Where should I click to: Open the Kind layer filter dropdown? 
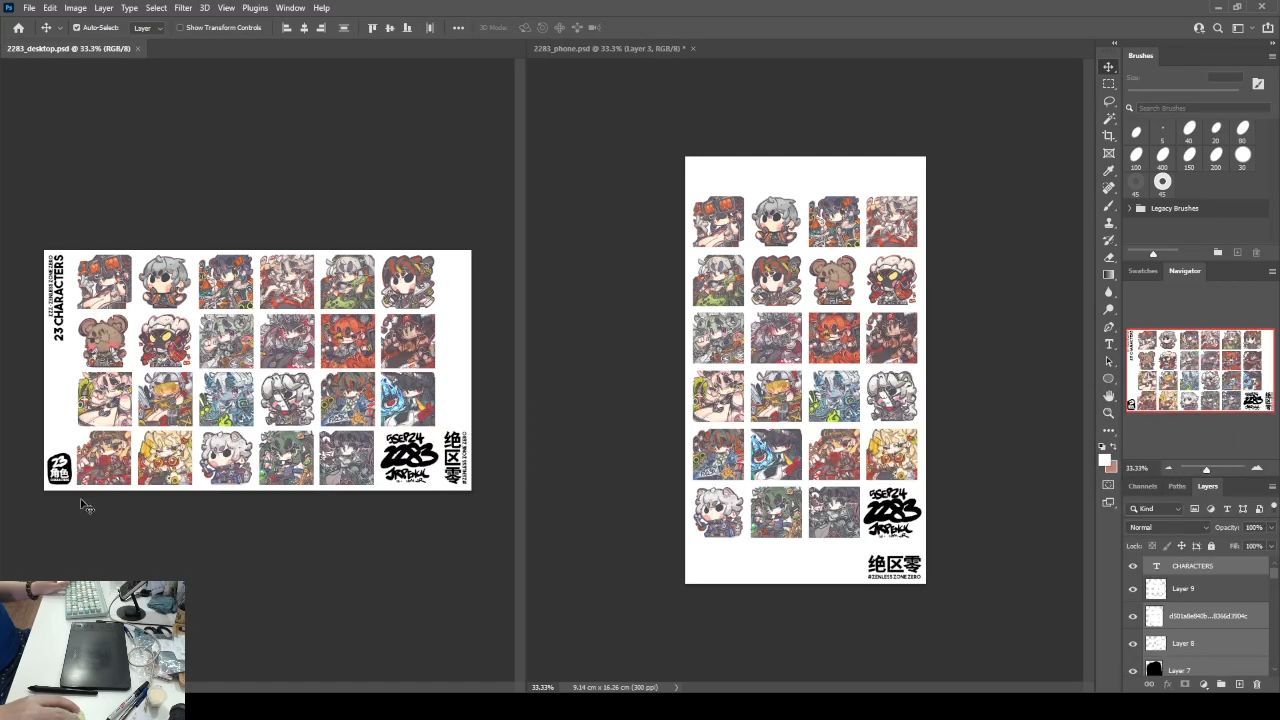click(1155, 509)
